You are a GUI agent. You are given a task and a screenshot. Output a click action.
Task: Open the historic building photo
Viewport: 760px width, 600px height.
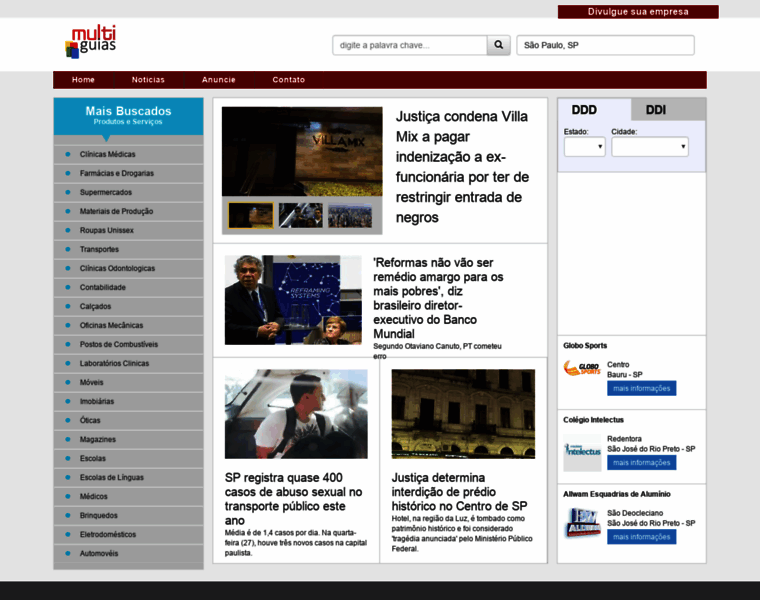click(x=463, y=414)
